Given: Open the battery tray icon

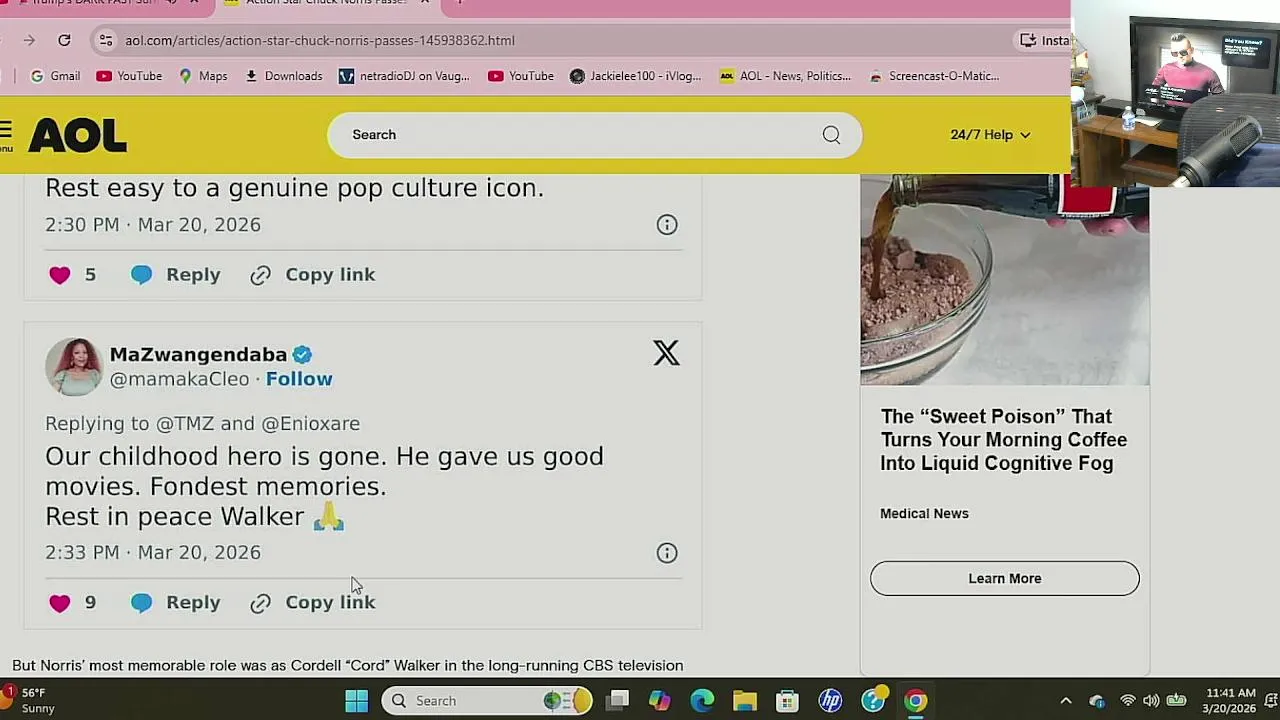Looking at the screenshot, I should coord(1176,701).
